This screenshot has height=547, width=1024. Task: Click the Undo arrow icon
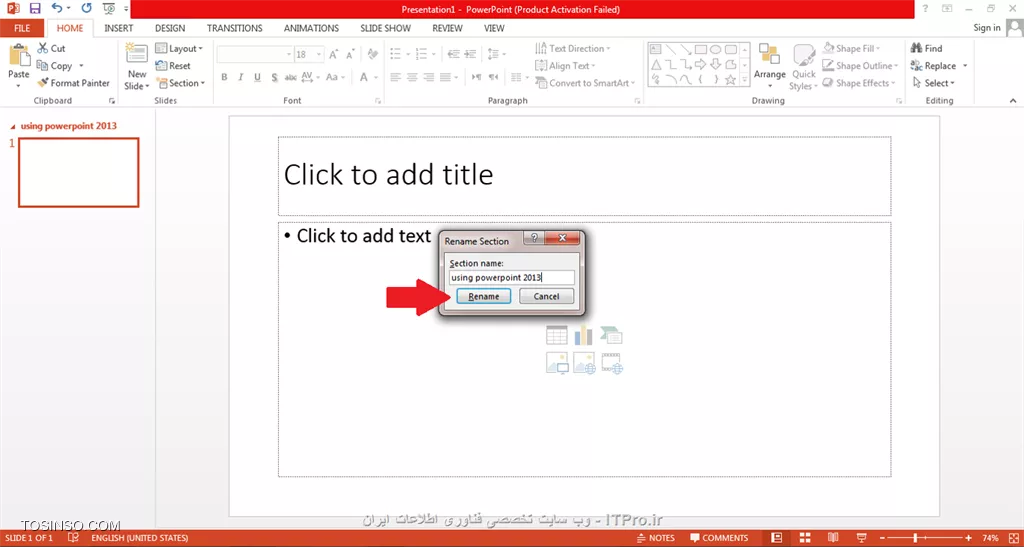[57, 8]
